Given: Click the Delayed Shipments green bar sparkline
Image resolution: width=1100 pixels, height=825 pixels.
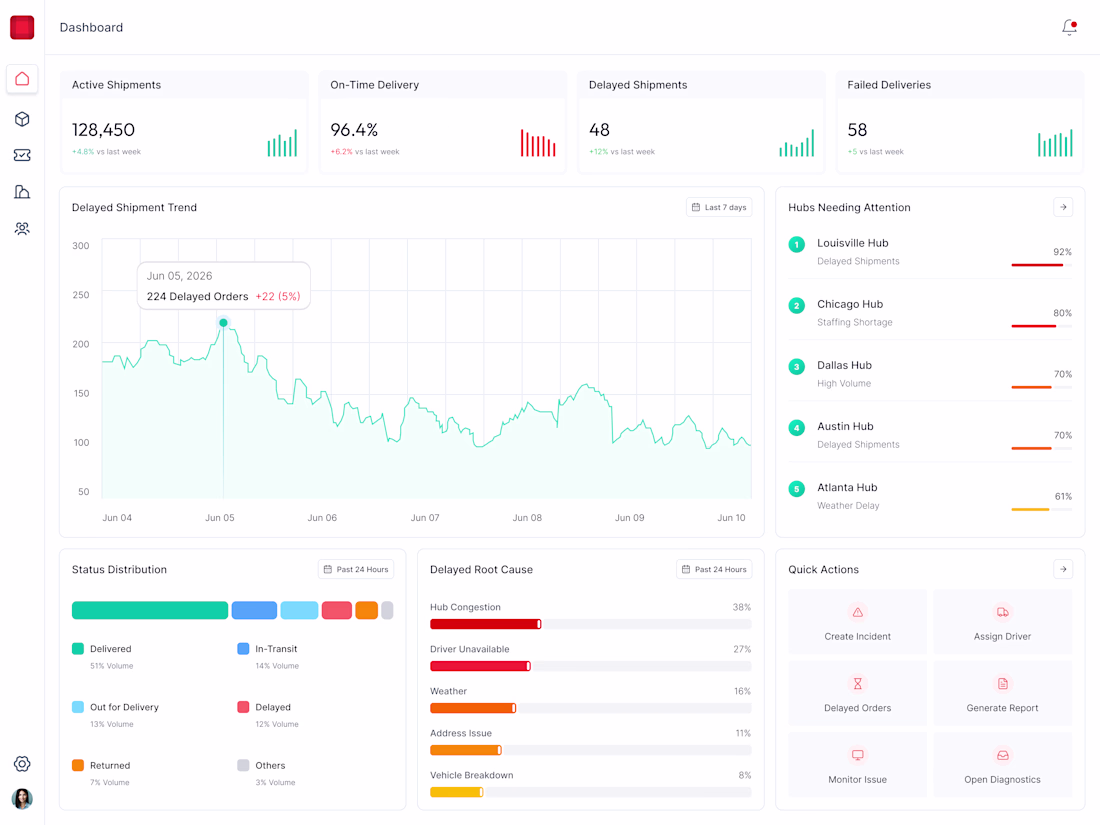Looking at the screenshot, I should click(796, 142).
